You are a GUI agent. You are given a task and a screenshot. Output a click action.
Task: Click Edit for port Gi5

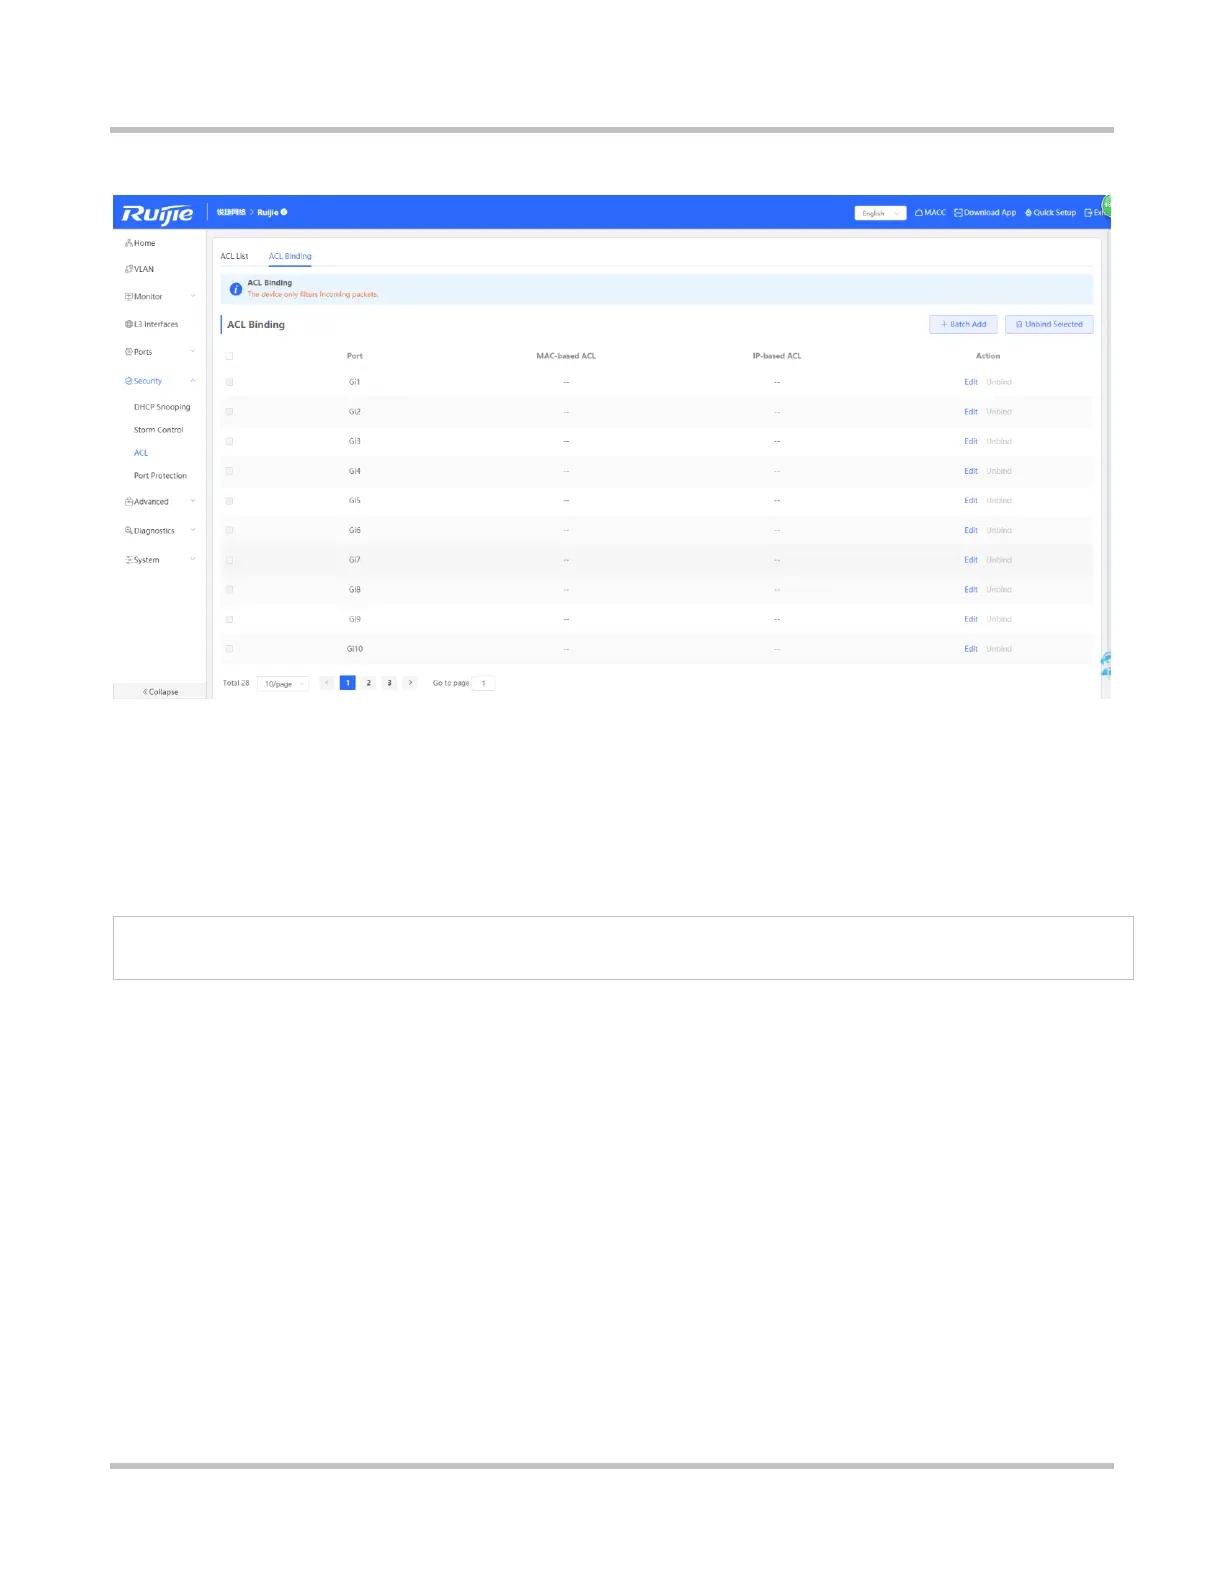pos(971,501)
